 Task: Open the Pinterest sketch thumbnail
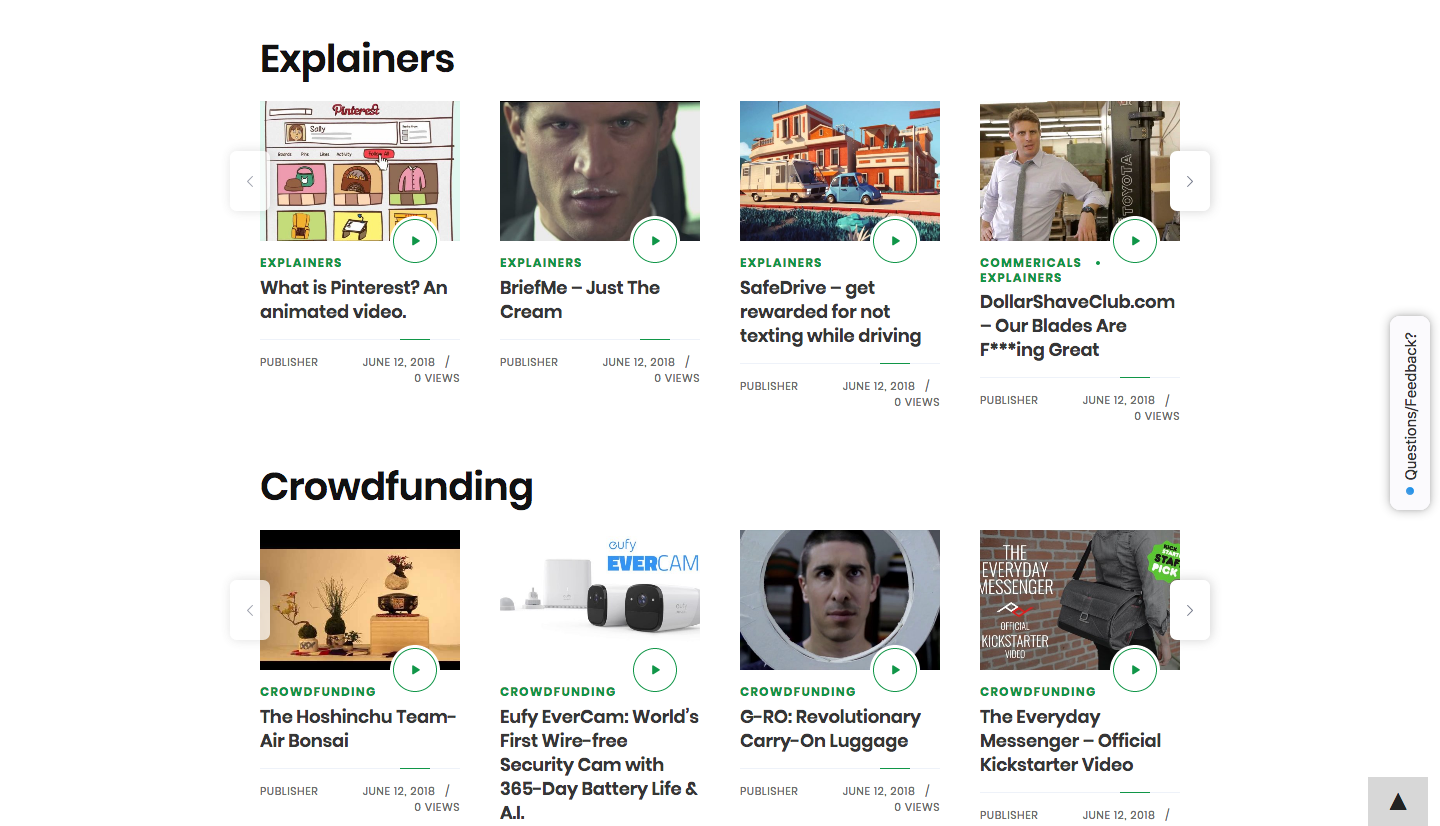pos(360,171)
